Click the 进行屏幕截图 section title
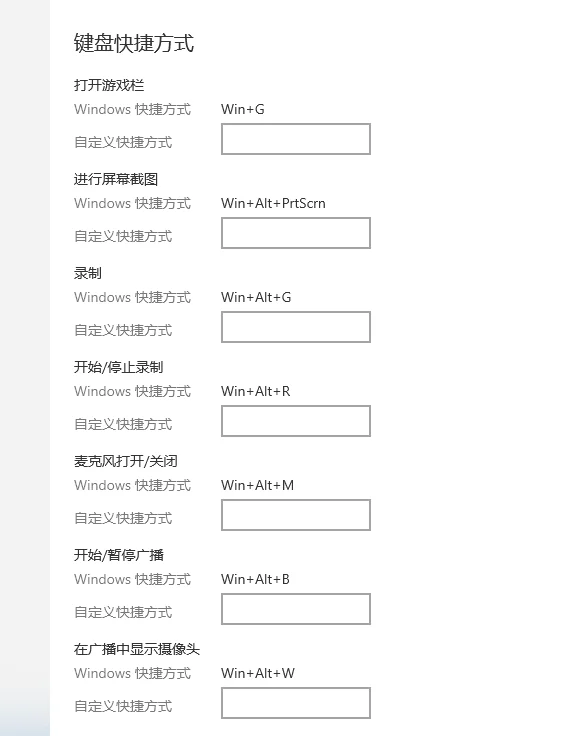Screen dimensions: 576x736 point(116,179)
